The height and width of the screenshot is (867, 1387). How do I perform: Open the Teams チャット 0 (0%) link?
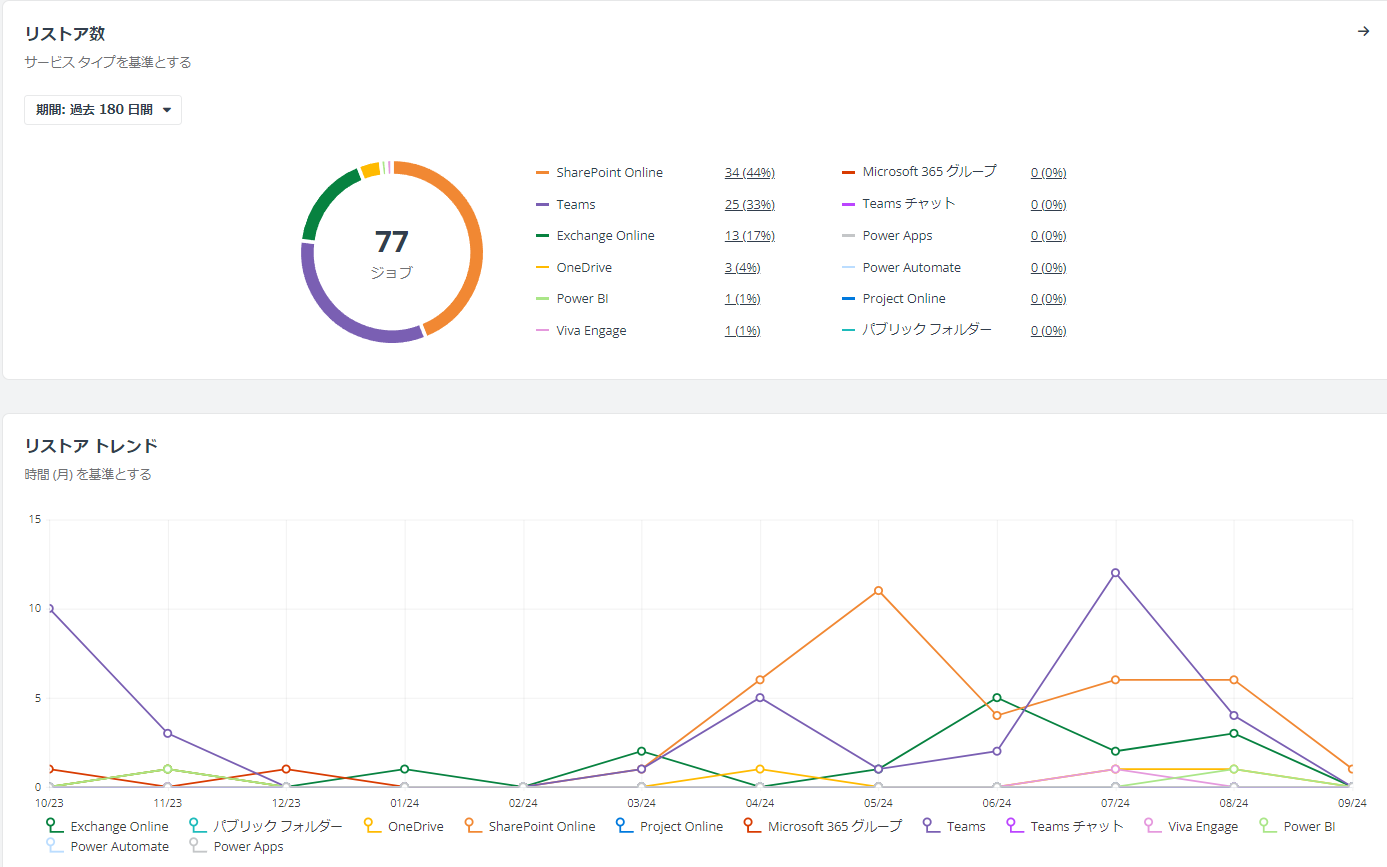pos(1049,204)
